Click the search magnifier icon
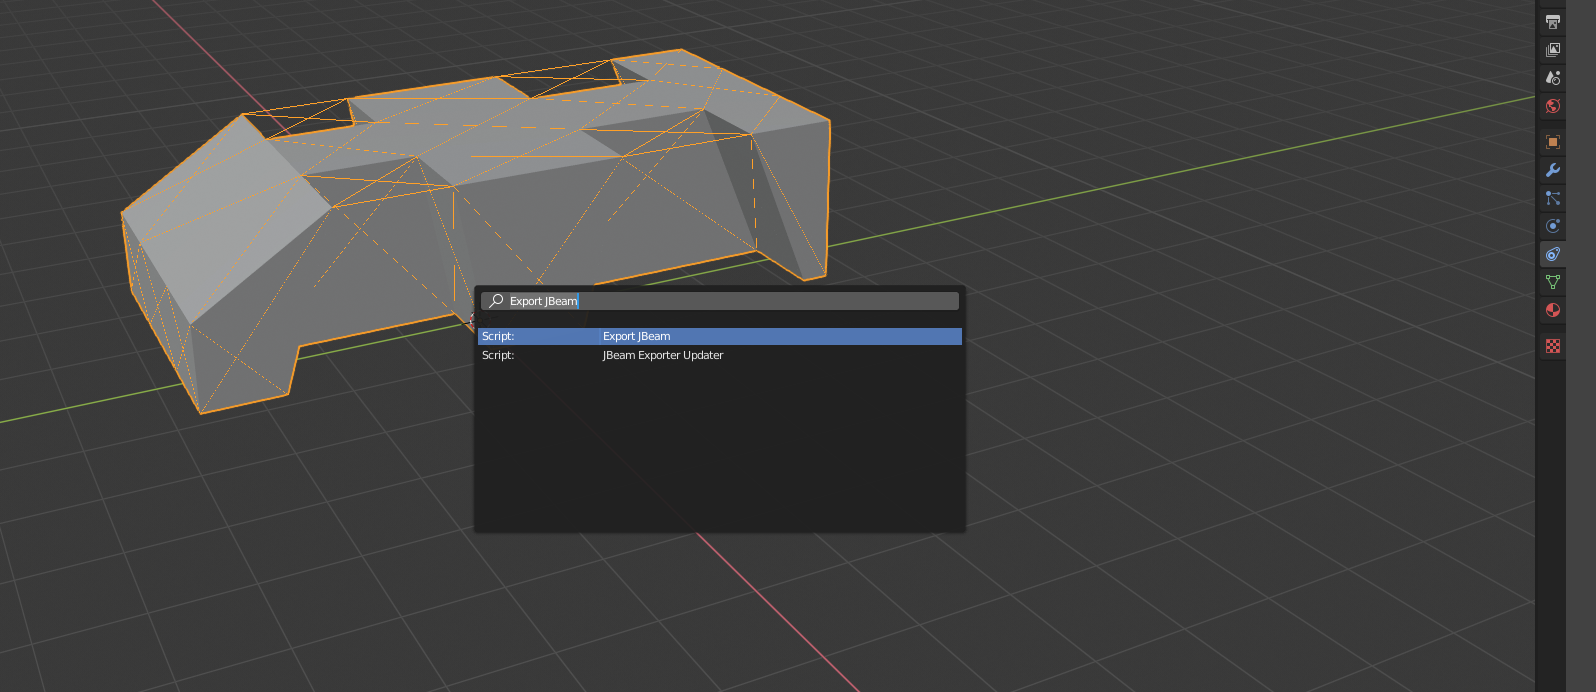The height and width of the screenshot is (692, 1596). [x=496, y=301]
